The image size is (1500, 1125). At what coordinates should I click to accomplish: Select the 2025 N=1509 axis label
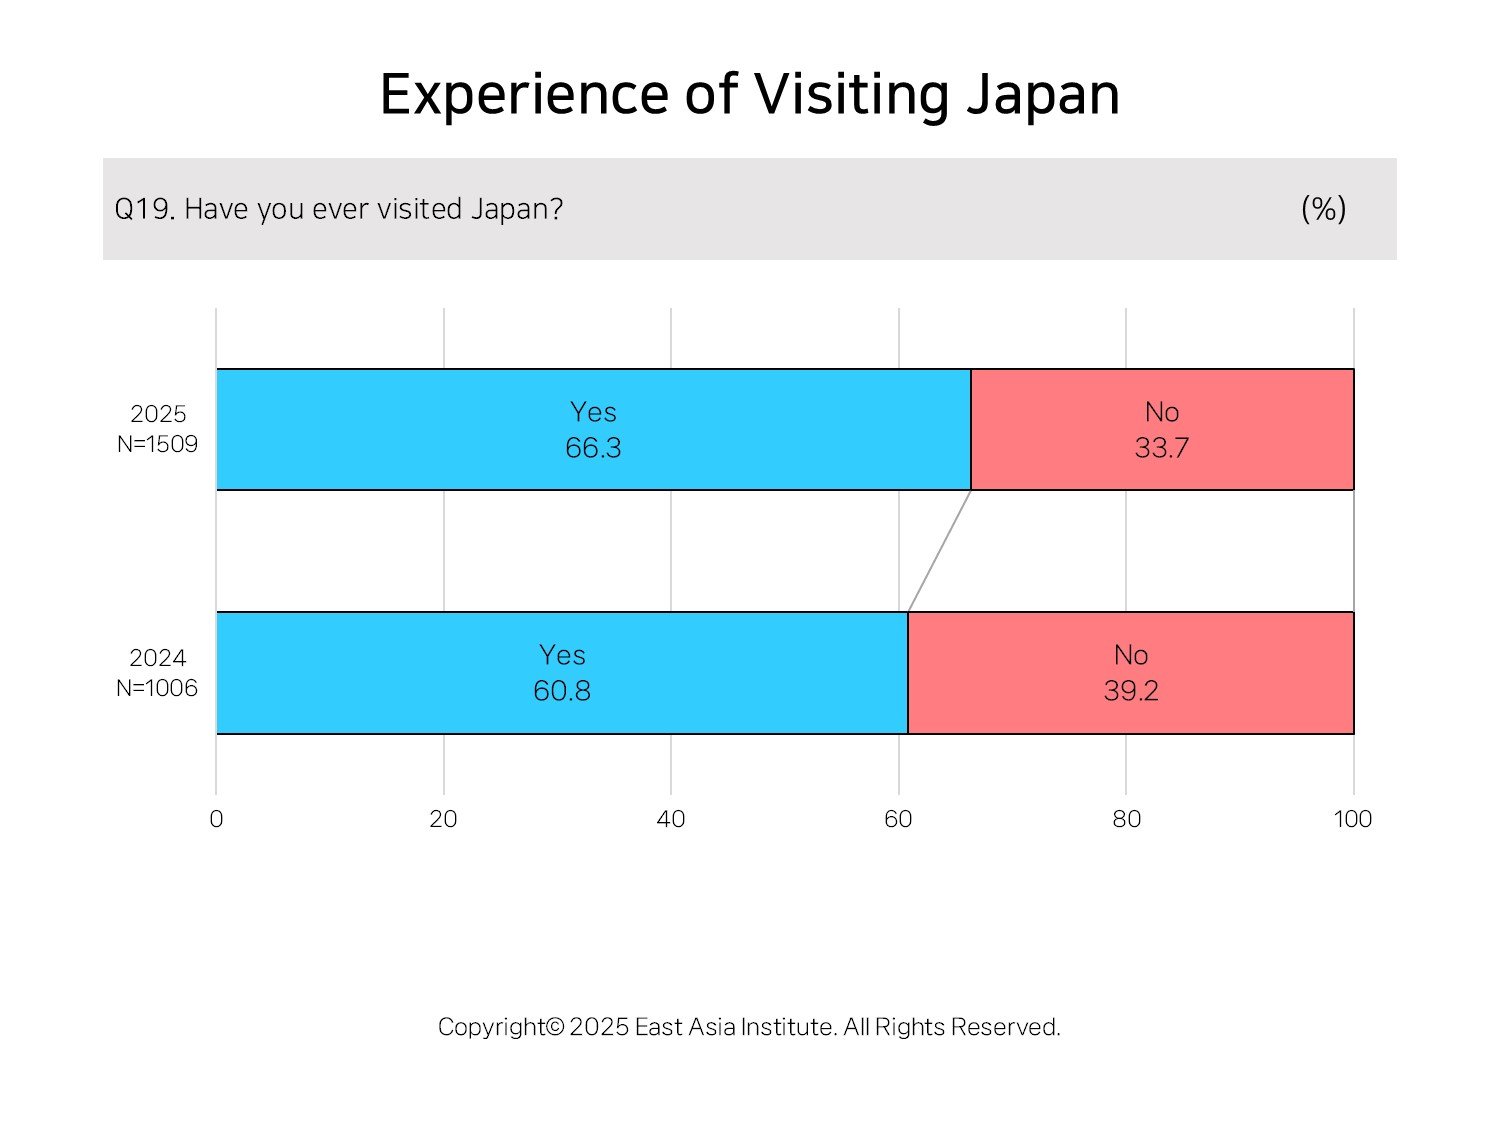tap(157, 429)
